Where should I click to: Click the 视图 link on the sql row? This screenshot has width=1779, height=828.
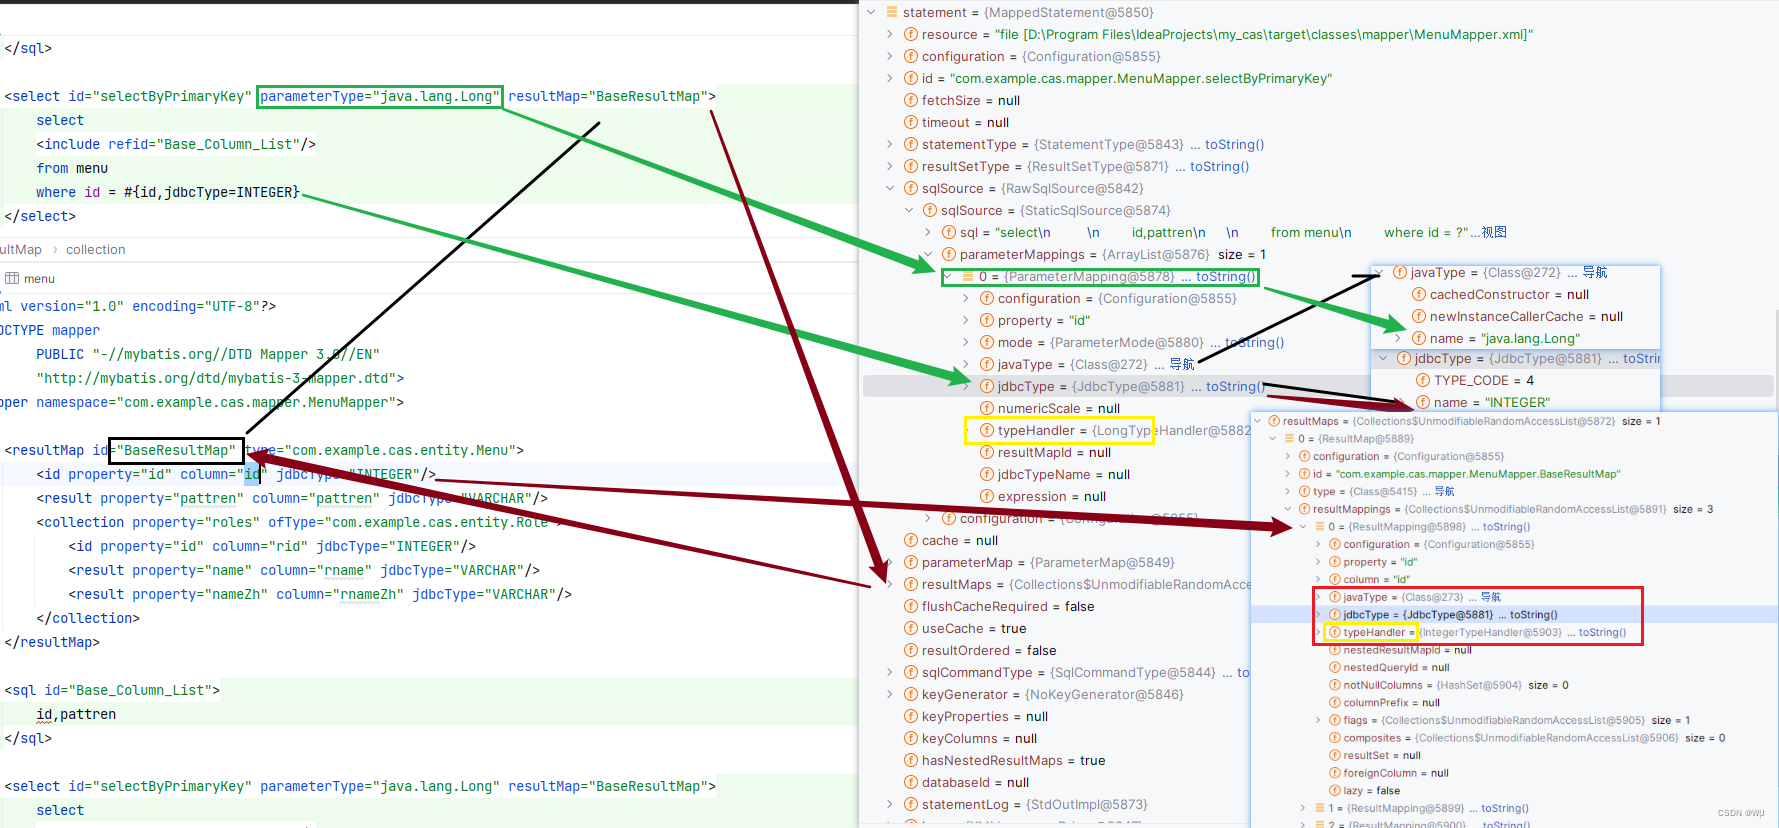(1494, 232)
